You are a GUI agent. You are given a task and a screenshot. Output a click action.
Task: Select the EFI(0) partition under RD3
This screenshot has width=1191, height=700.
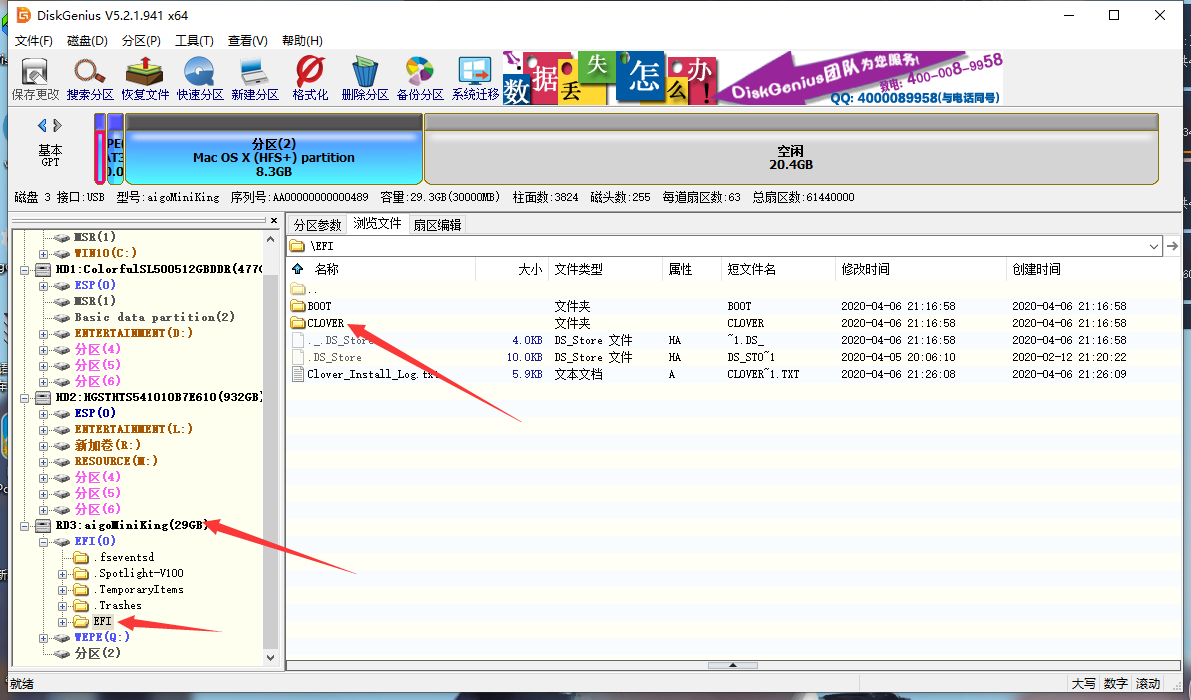pyautogui.click(x=95, y=541)
